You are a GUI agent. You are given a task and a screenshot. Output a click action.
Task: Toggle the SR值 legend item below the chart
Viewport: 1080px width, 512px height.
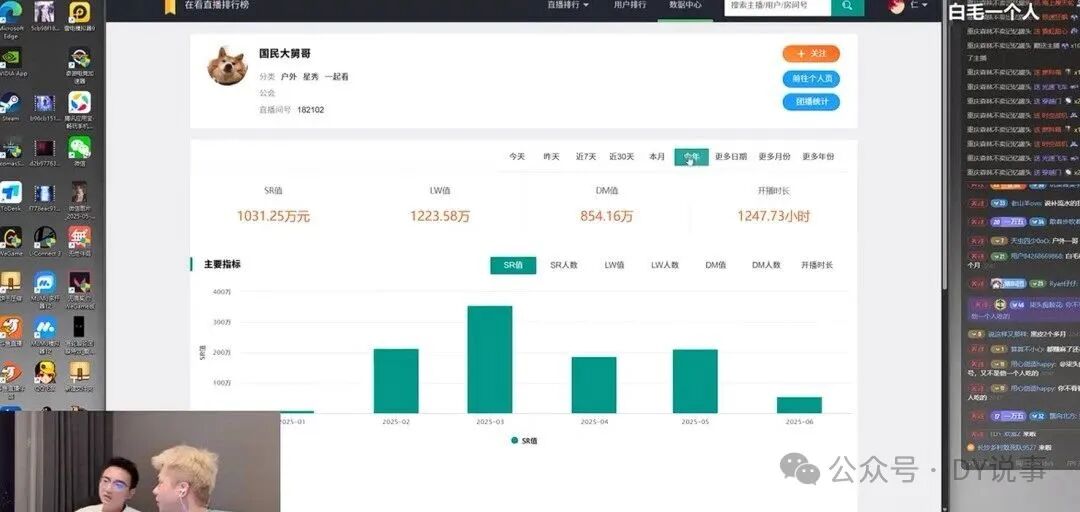coord(524,440)
